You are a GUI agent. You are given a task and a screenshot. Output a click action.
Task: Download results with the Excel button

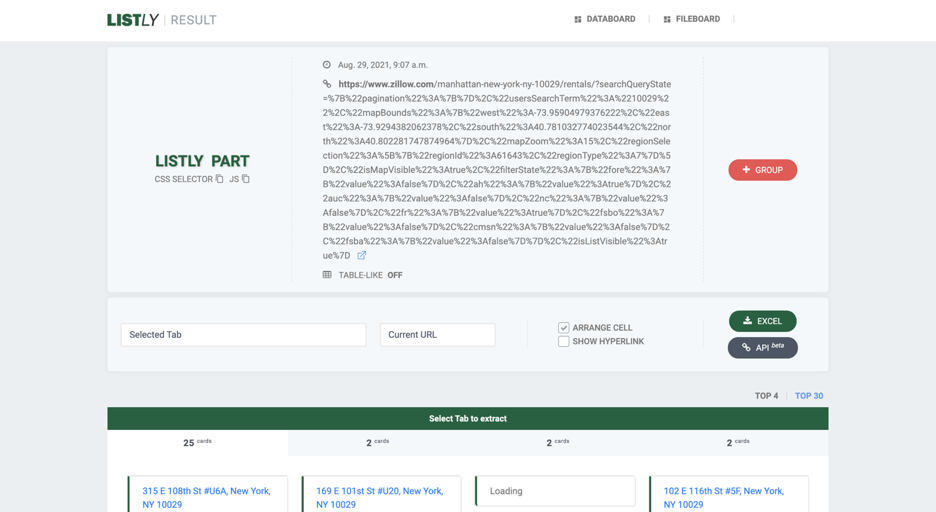[x=762, y=321]
